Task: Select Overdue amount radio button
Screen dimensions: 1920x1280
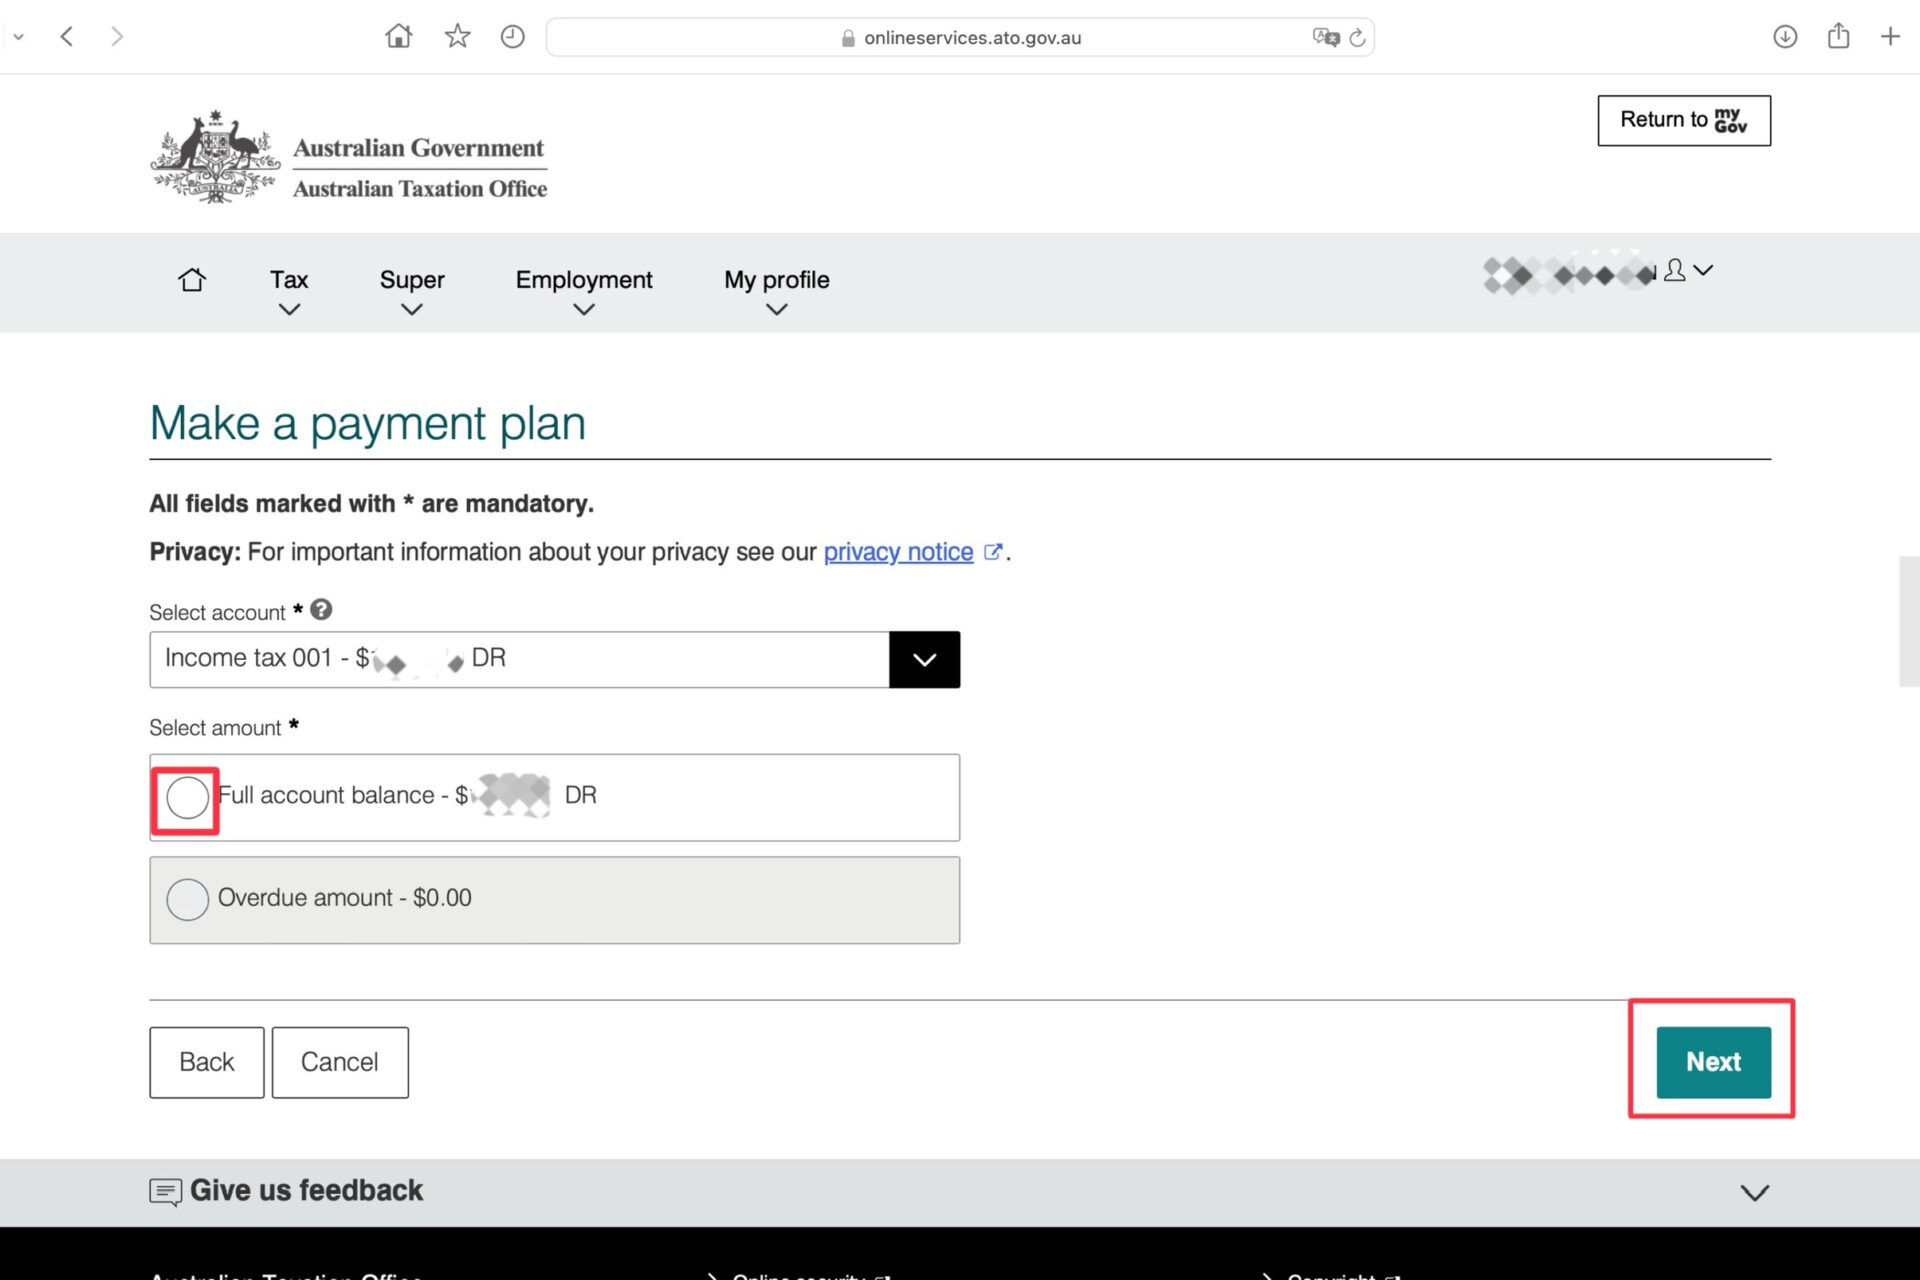Action: [x=187, y=899]
